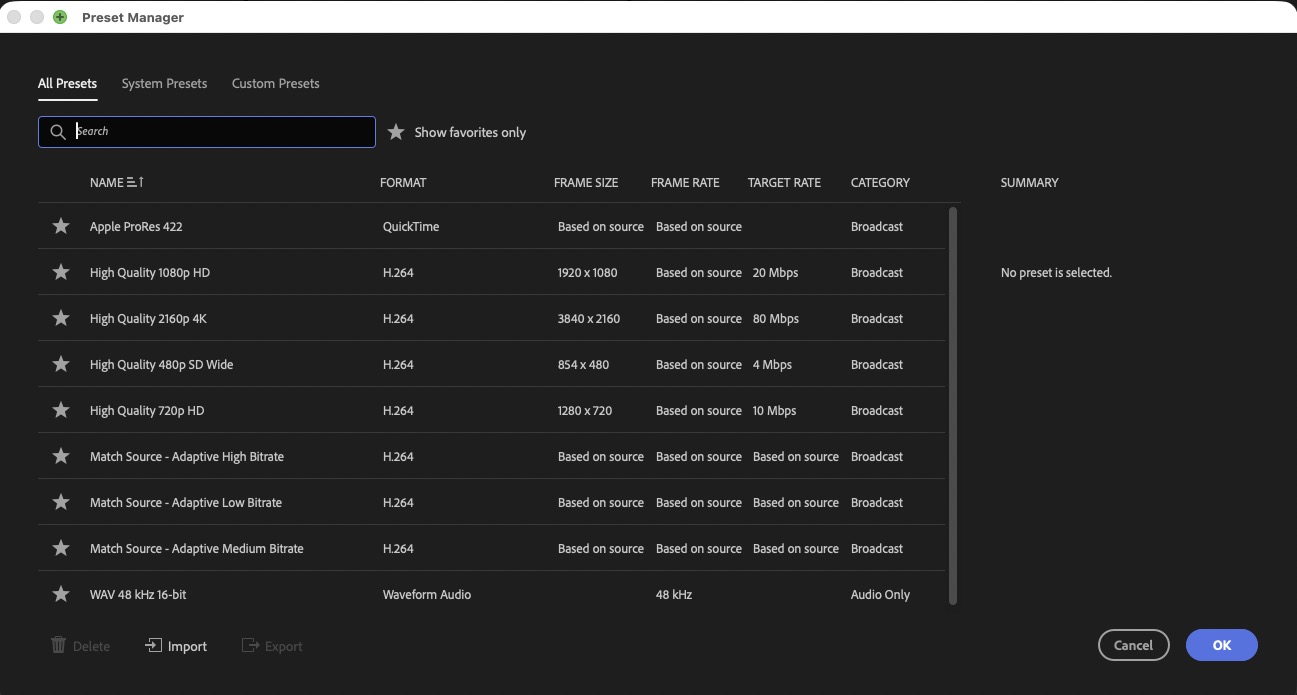Screen dimensions: 1297x695
Task: Click the QuickTime format cell
Action: click(411, 226)
